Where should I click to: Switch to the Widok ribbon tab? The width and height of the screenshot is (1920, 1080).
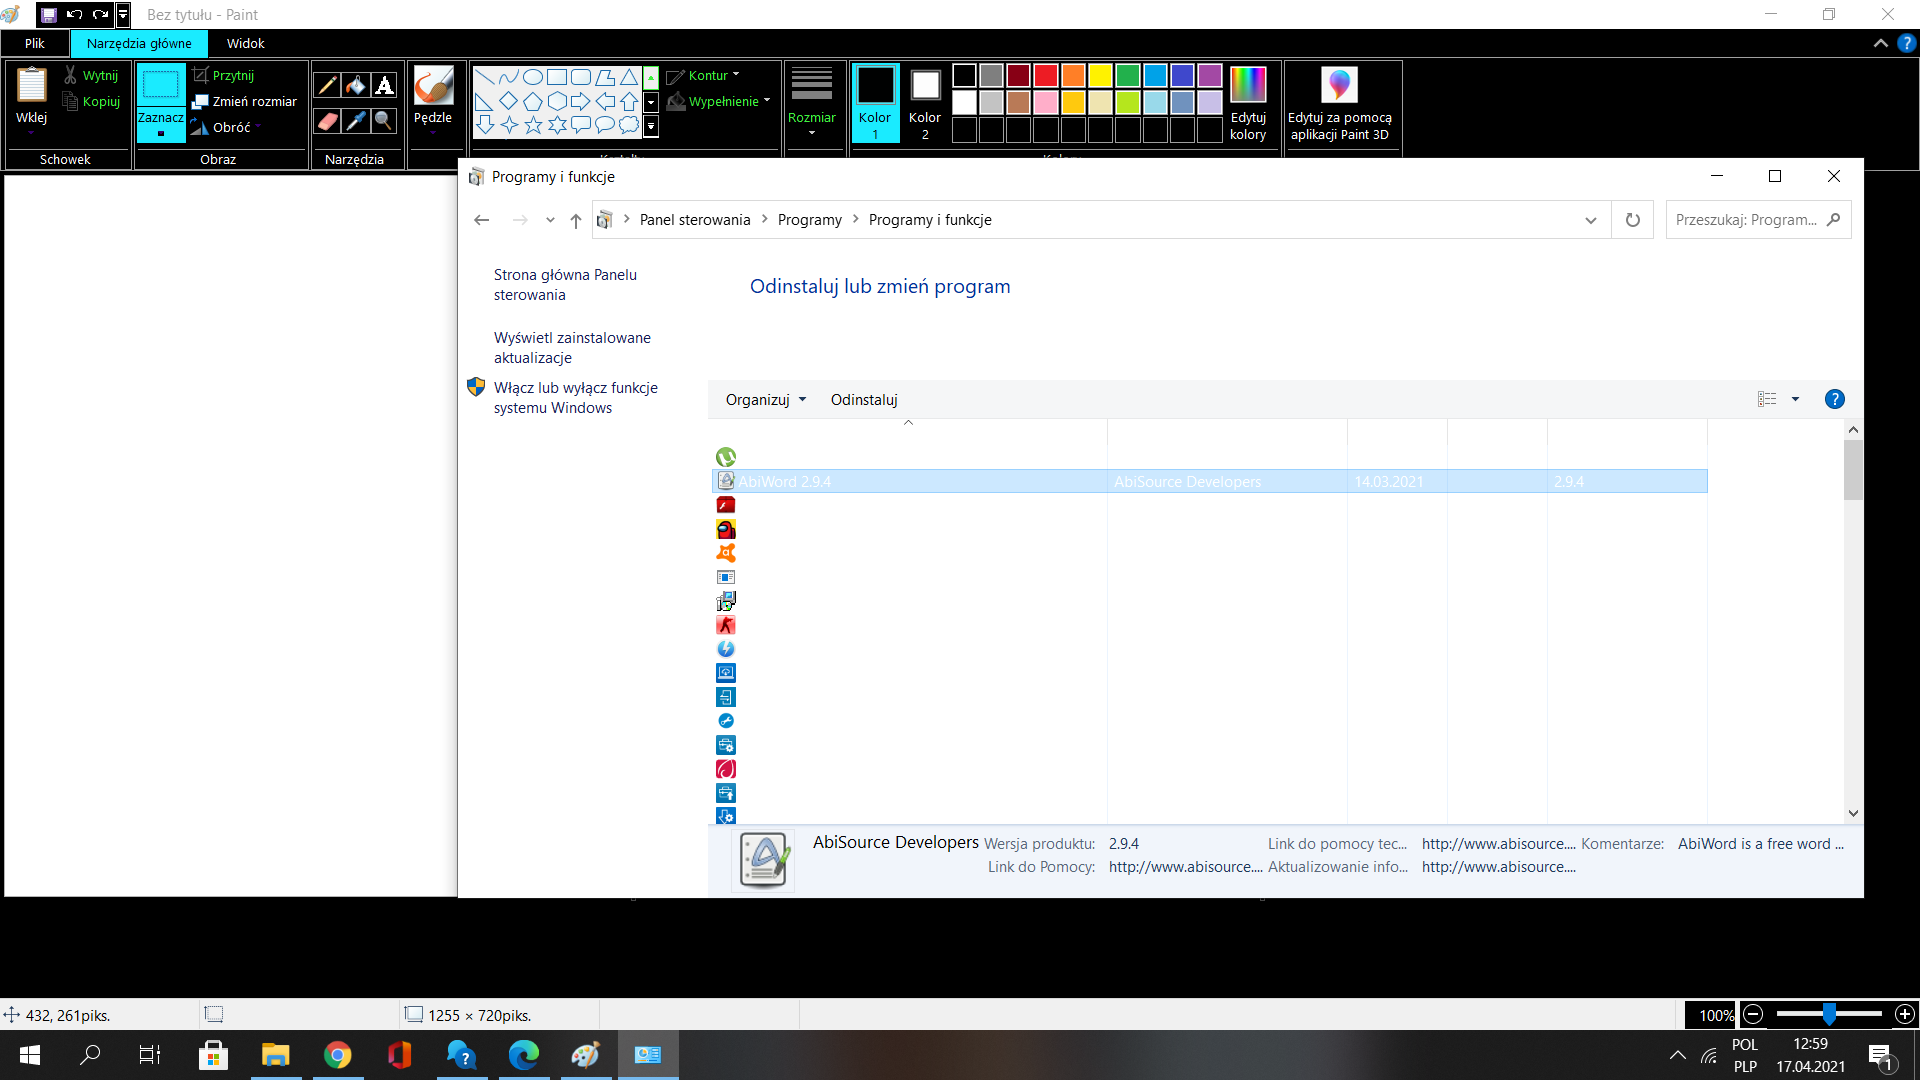pos(245,43)
